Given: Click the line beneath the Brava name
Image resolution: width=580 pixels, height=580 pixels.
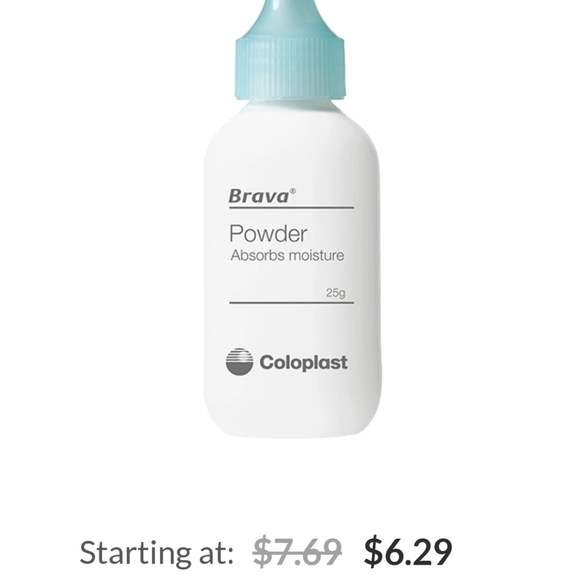Looking at the screenshot, I should click(x=291, y=208).
